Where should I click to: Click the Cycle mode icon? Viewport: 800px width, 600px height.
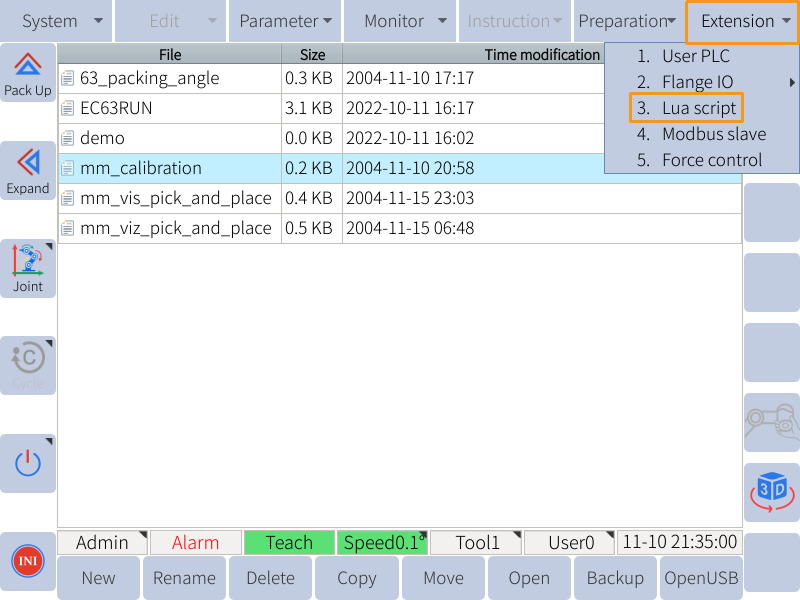tap(28, 366)
